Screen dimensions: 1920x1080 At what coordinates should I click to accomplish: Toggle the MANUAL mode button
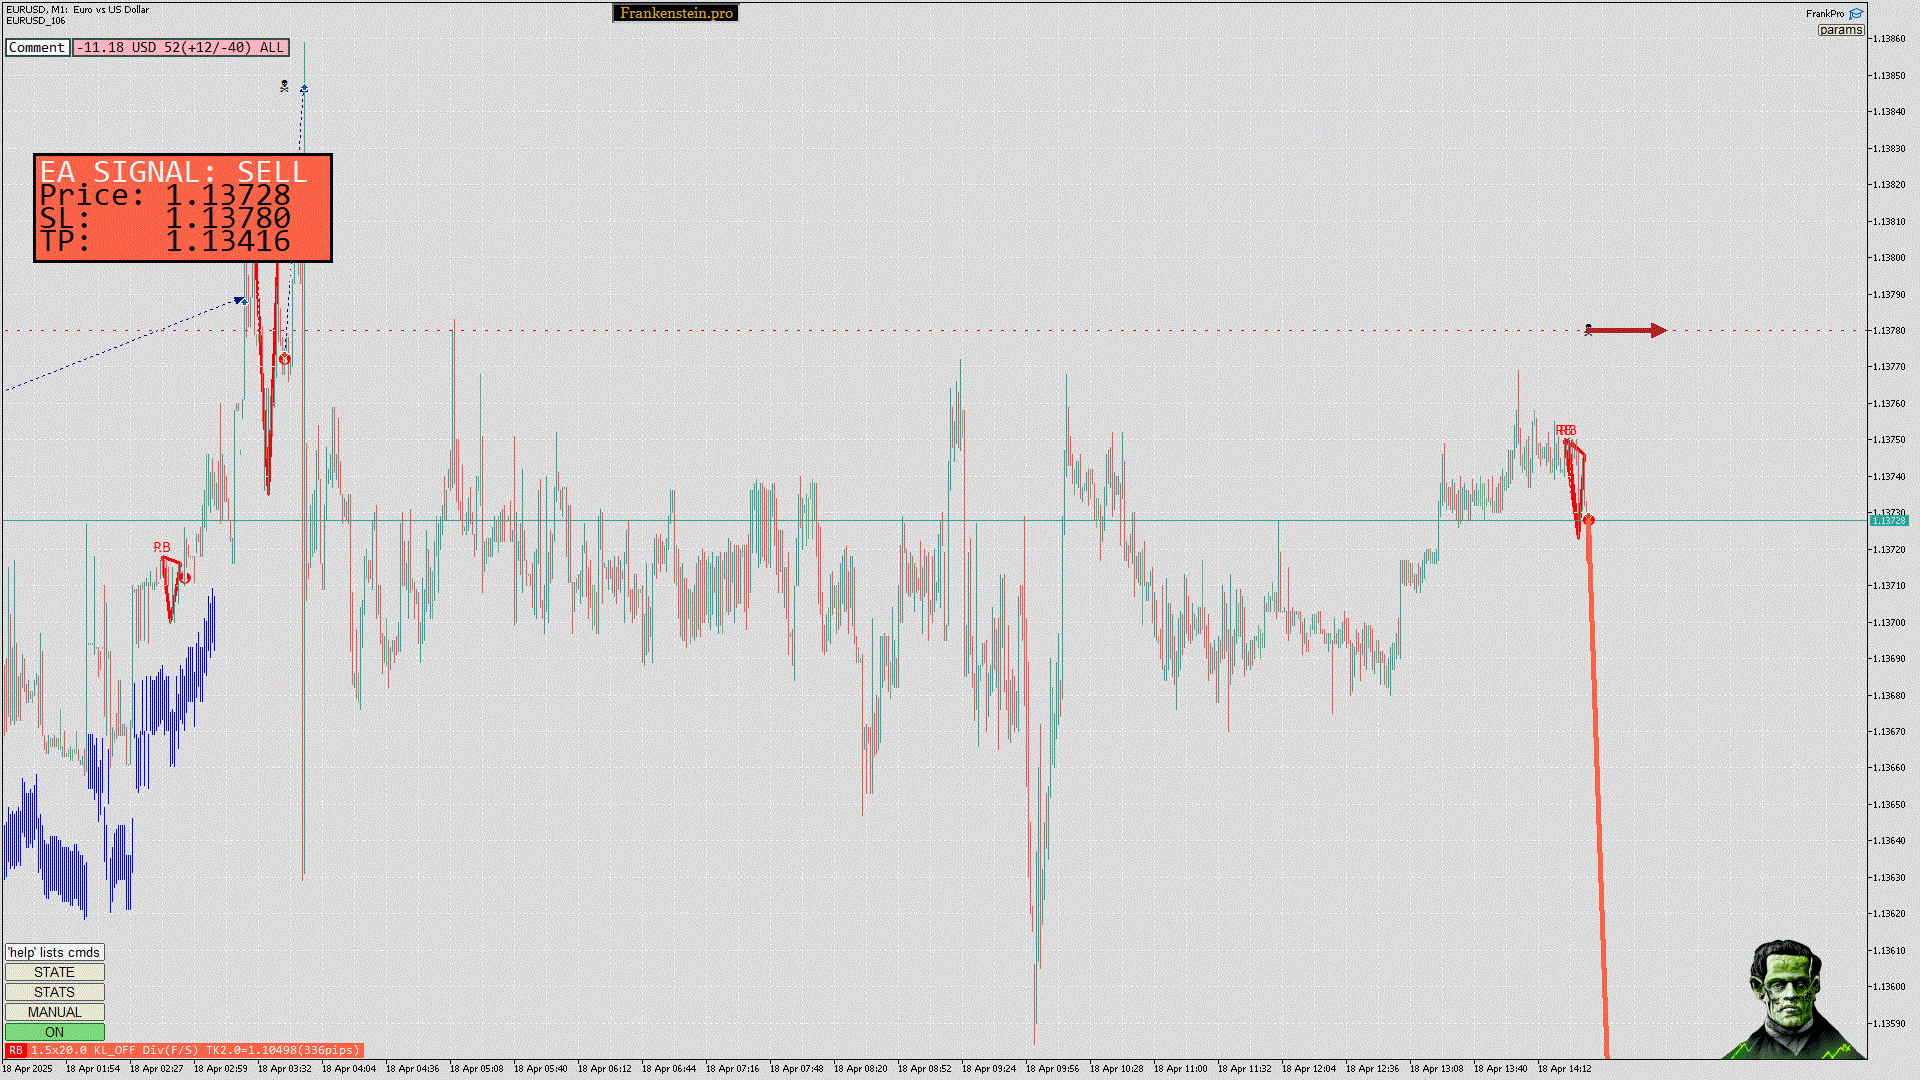click(x=54, y=1012)
